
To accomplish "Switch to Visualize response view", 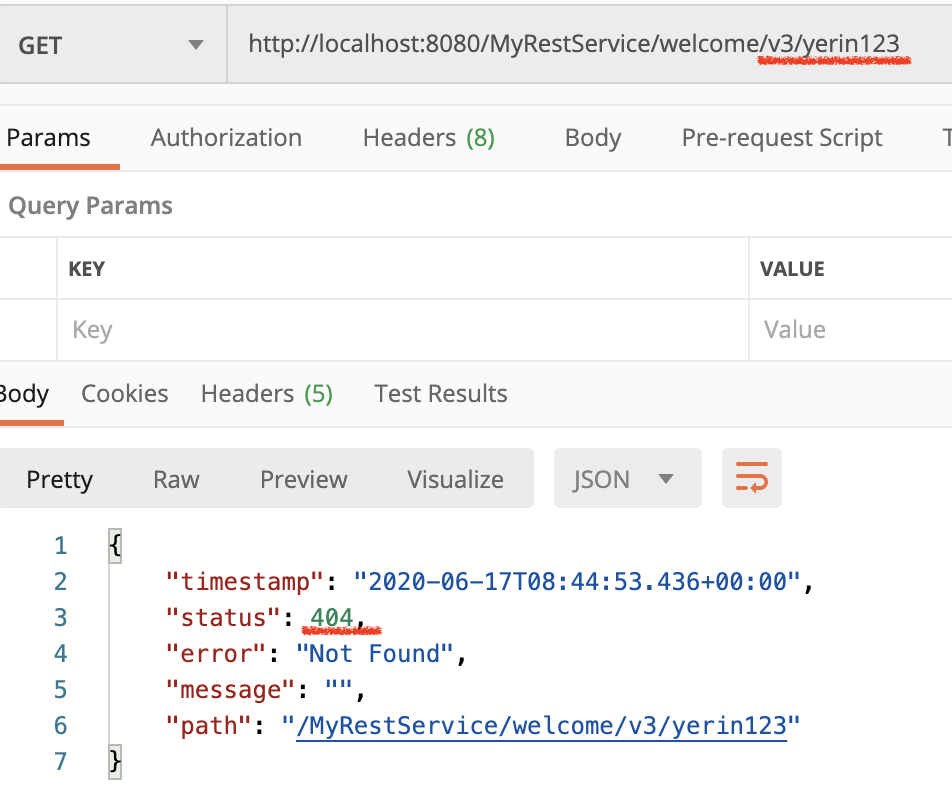I will click(455, 479).
